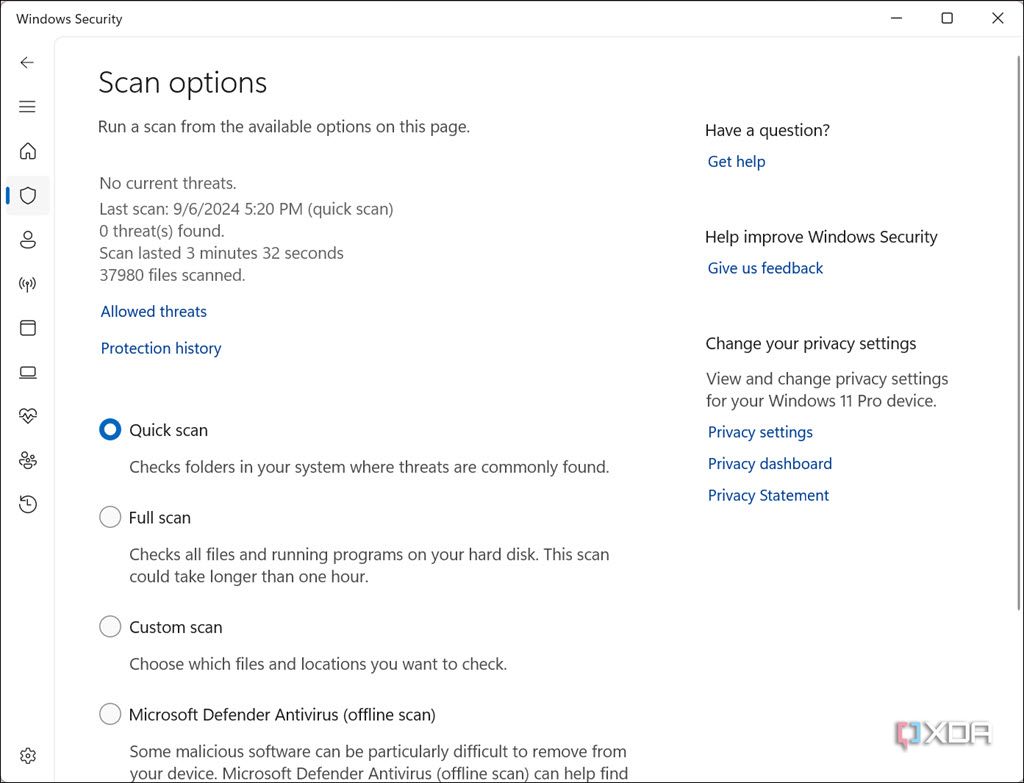Screen dimensions: 1024x783
Task: Close the Windows Security window
Action: point(997,18)
